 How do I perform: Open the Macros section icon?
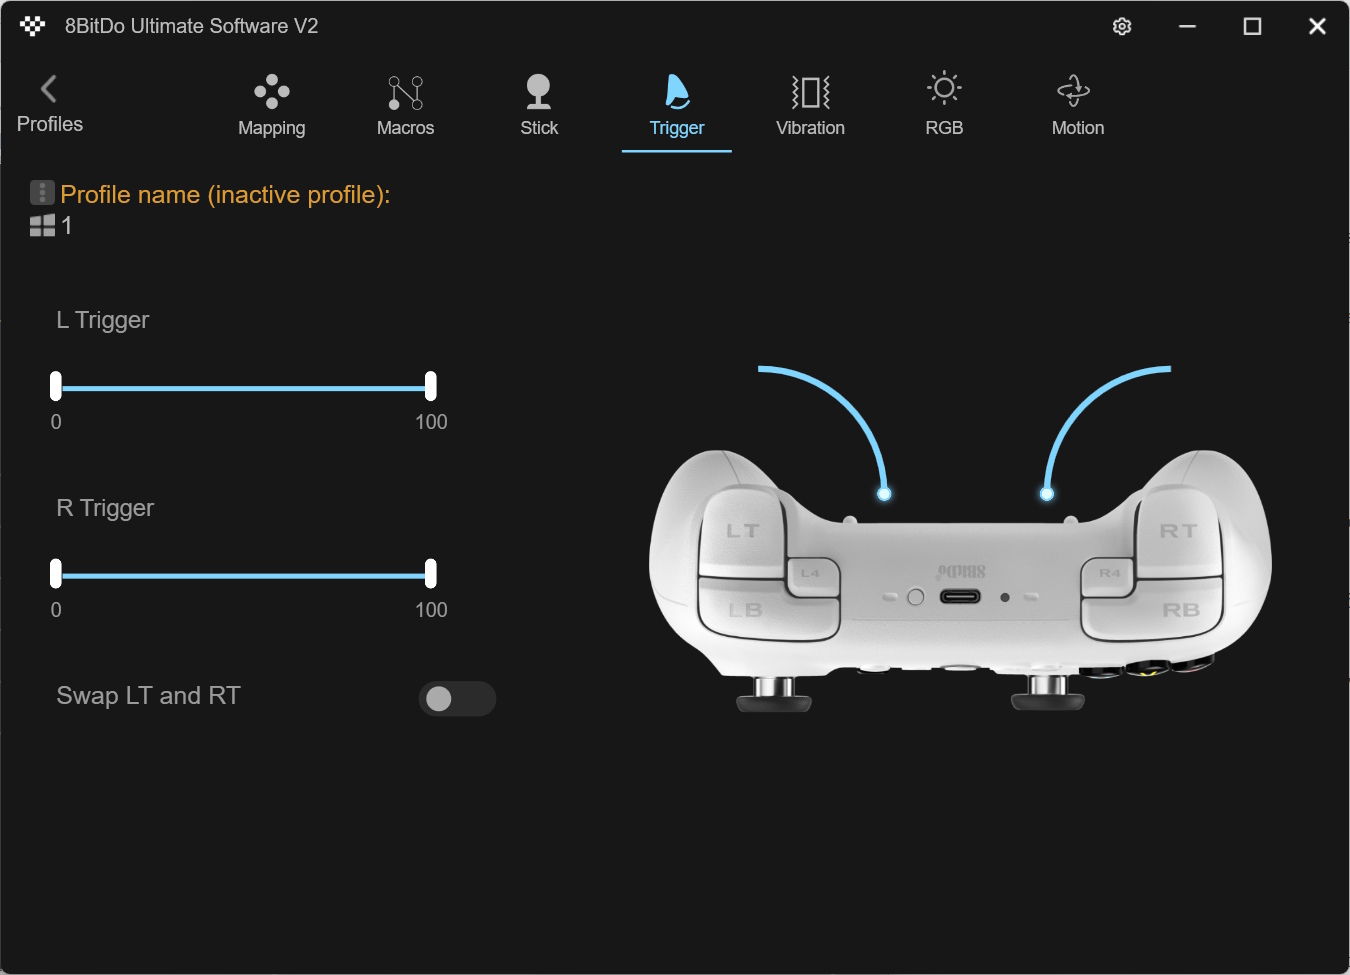[405, 92]
